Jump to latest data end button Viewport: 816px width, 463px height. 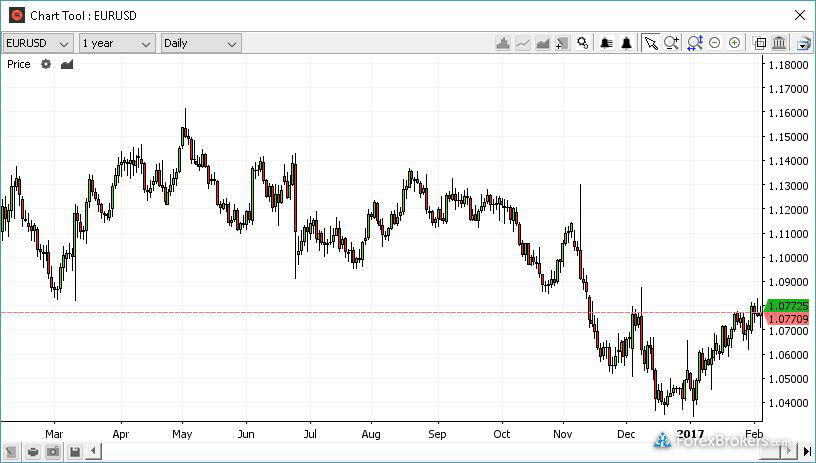(807, 451)
